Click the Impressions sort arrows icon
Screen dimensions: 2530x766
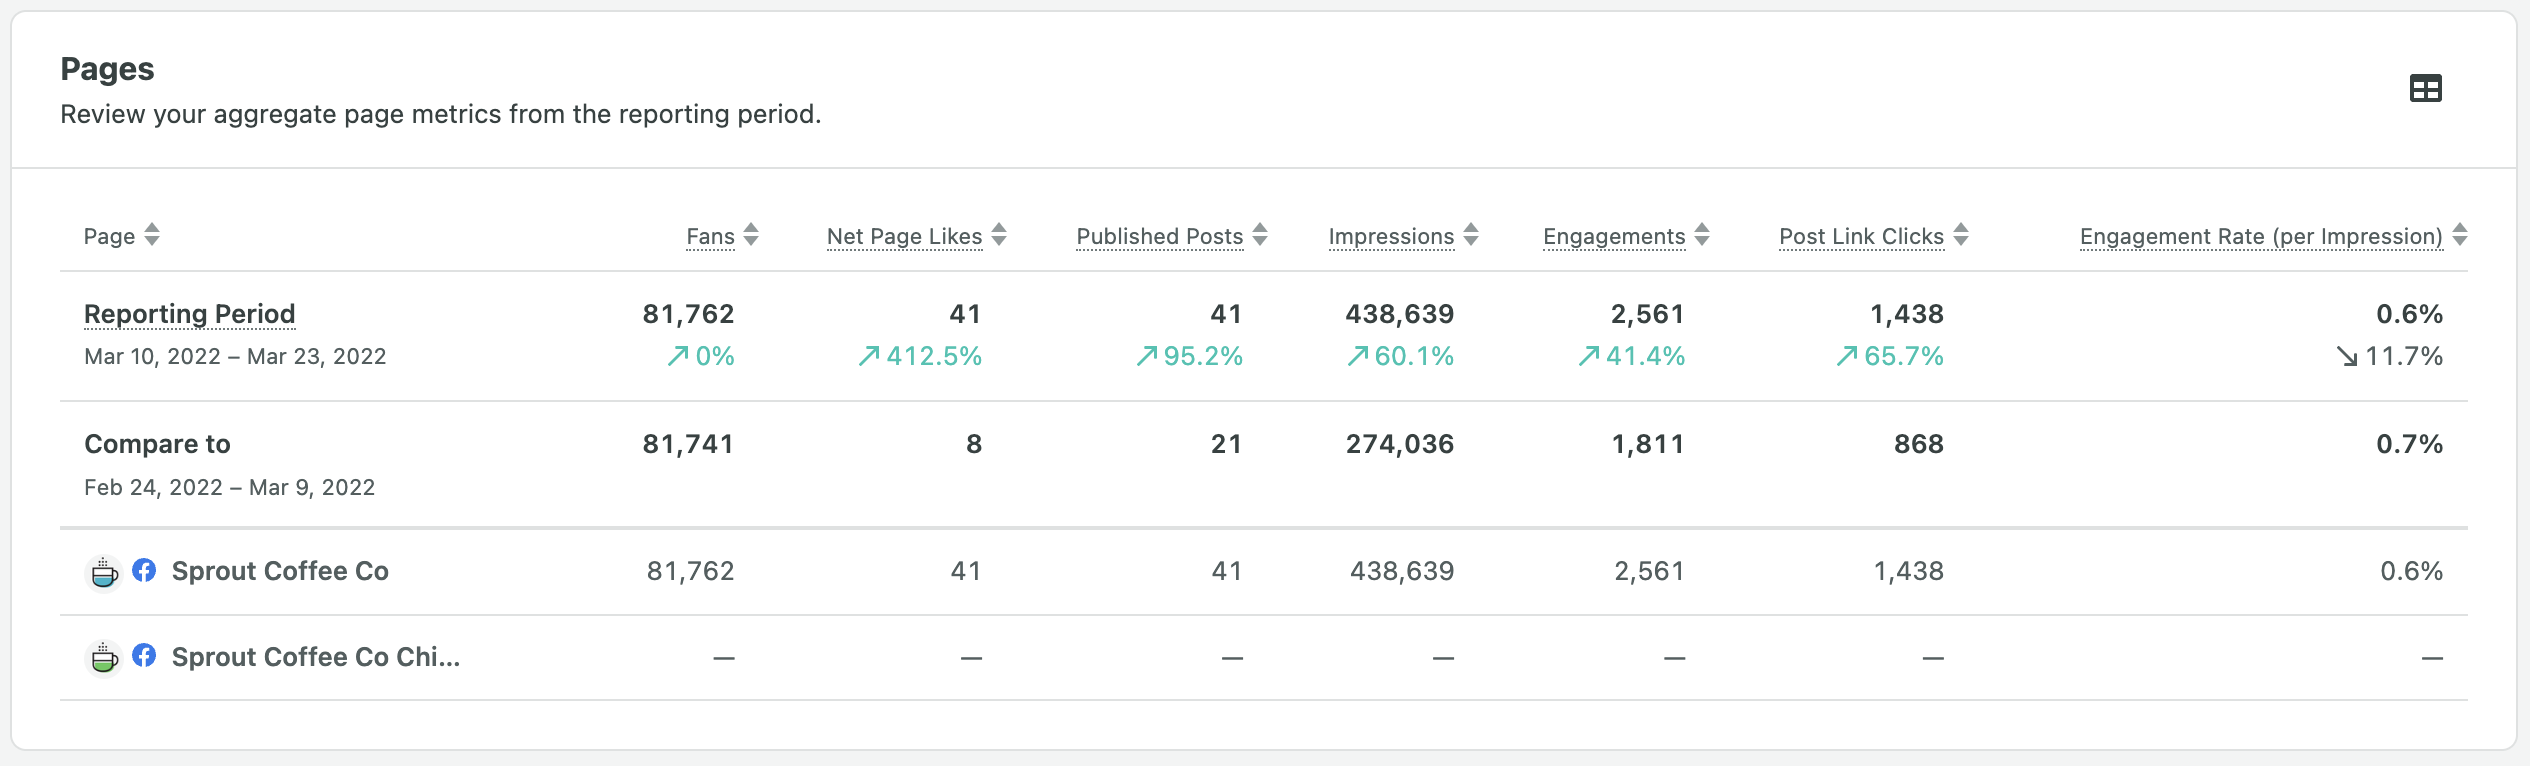point(1471,235)
